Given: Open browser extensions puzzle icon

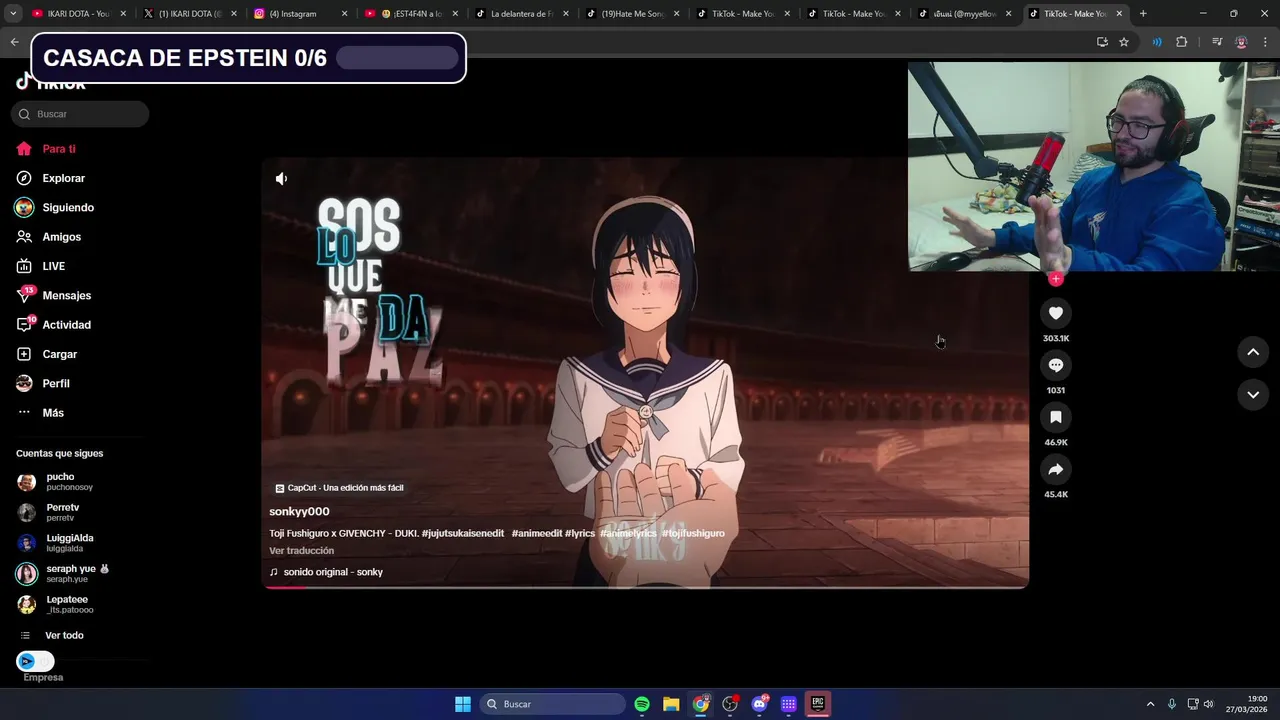Looking at the screenshot, I should (1181, 42).
